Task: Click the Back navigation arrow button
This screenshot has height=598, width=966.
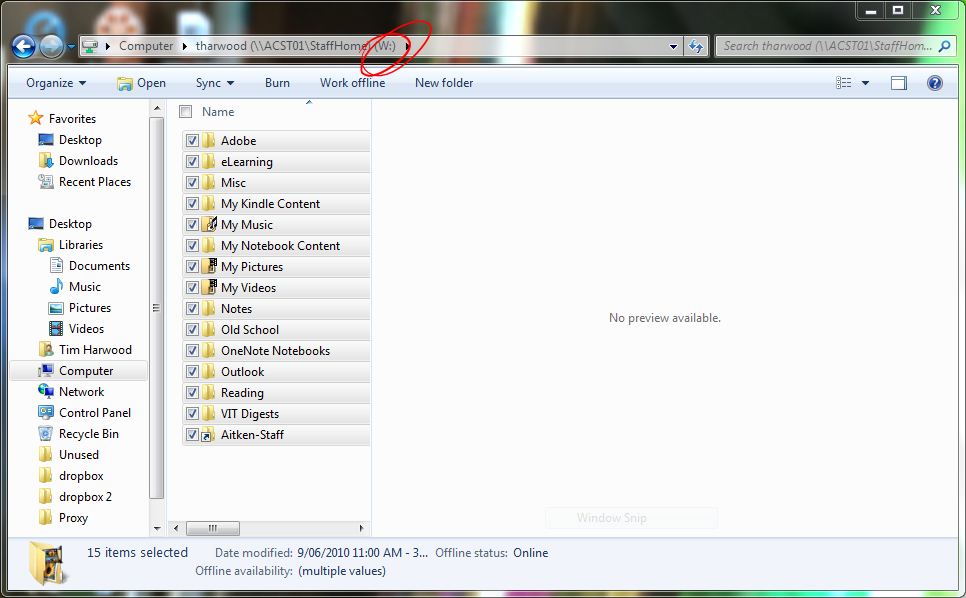Action: 24,46
